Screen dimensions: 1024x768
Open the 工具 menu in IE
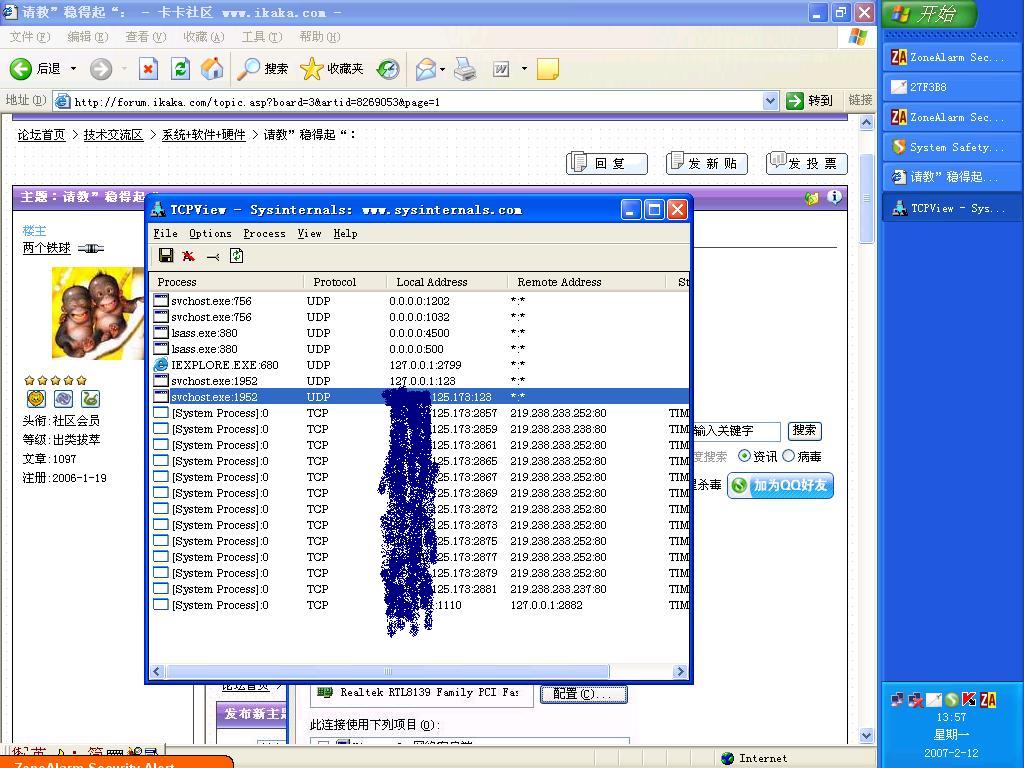coord(262,37)
